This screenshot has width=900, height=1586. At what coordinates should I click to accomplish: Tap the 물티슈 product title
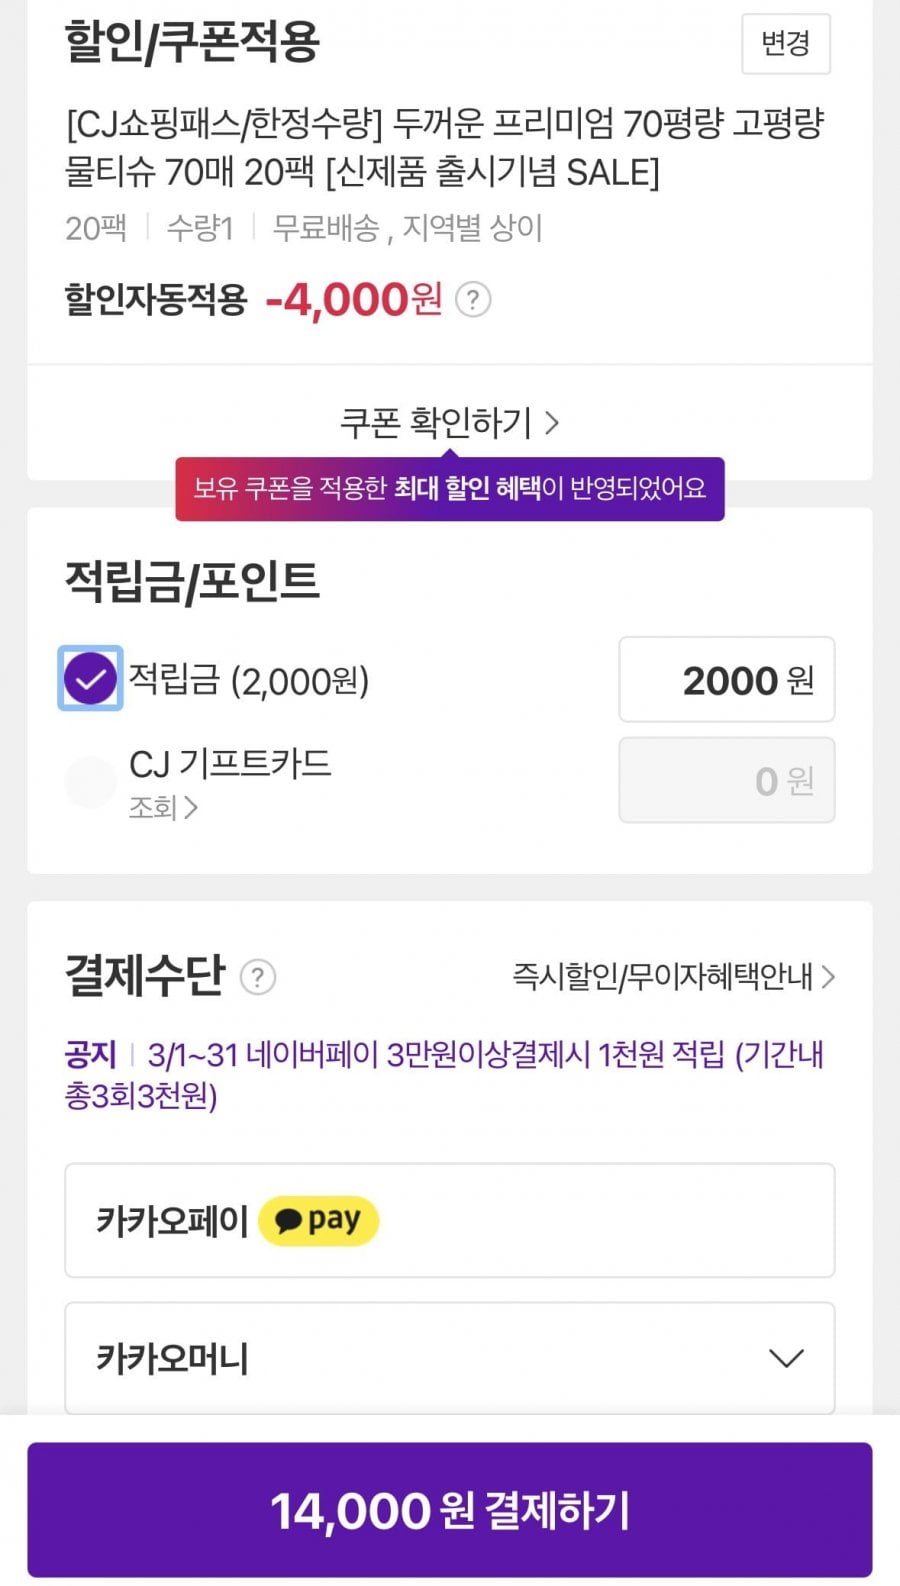(x=444, y=148)
